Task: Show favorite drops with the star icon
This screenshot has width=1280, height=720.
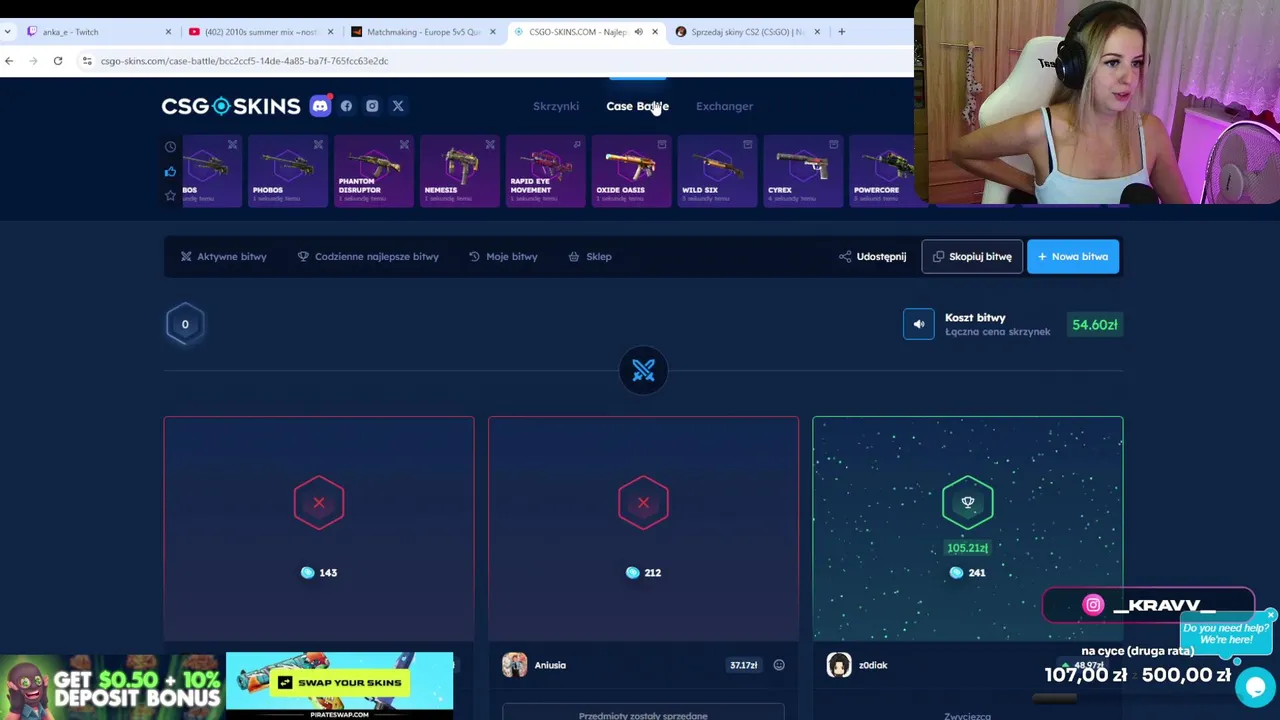Action: (x=170, y=196)
